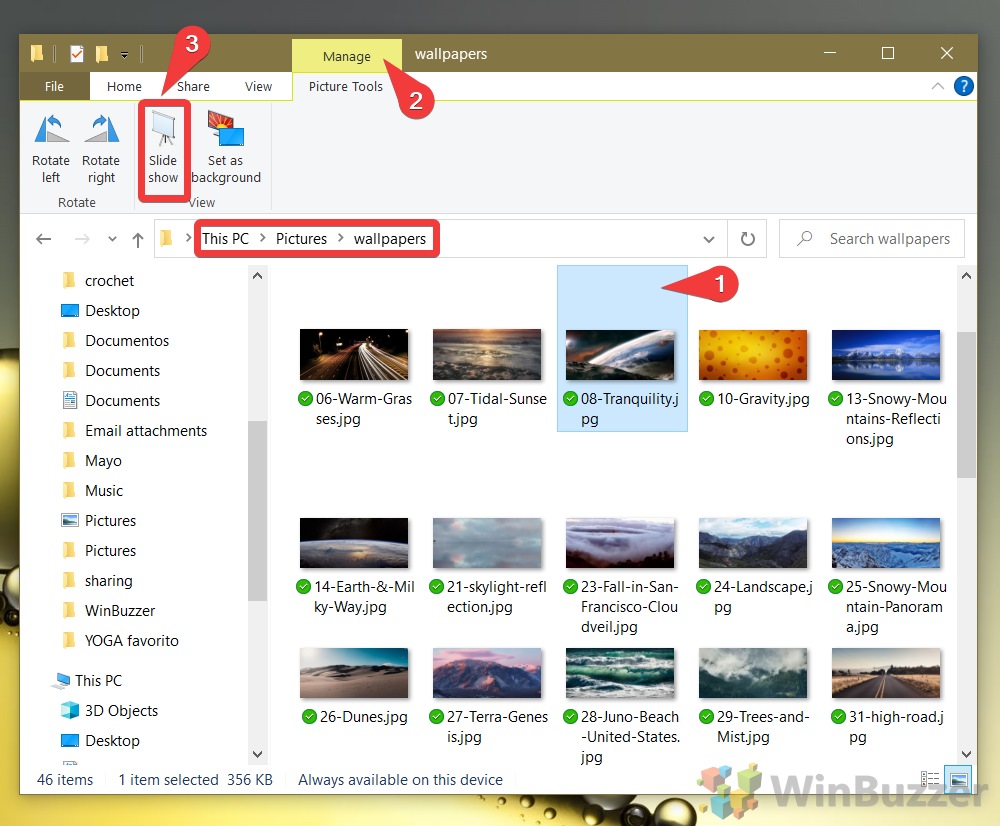Set selected image as background

coord(225,150)
